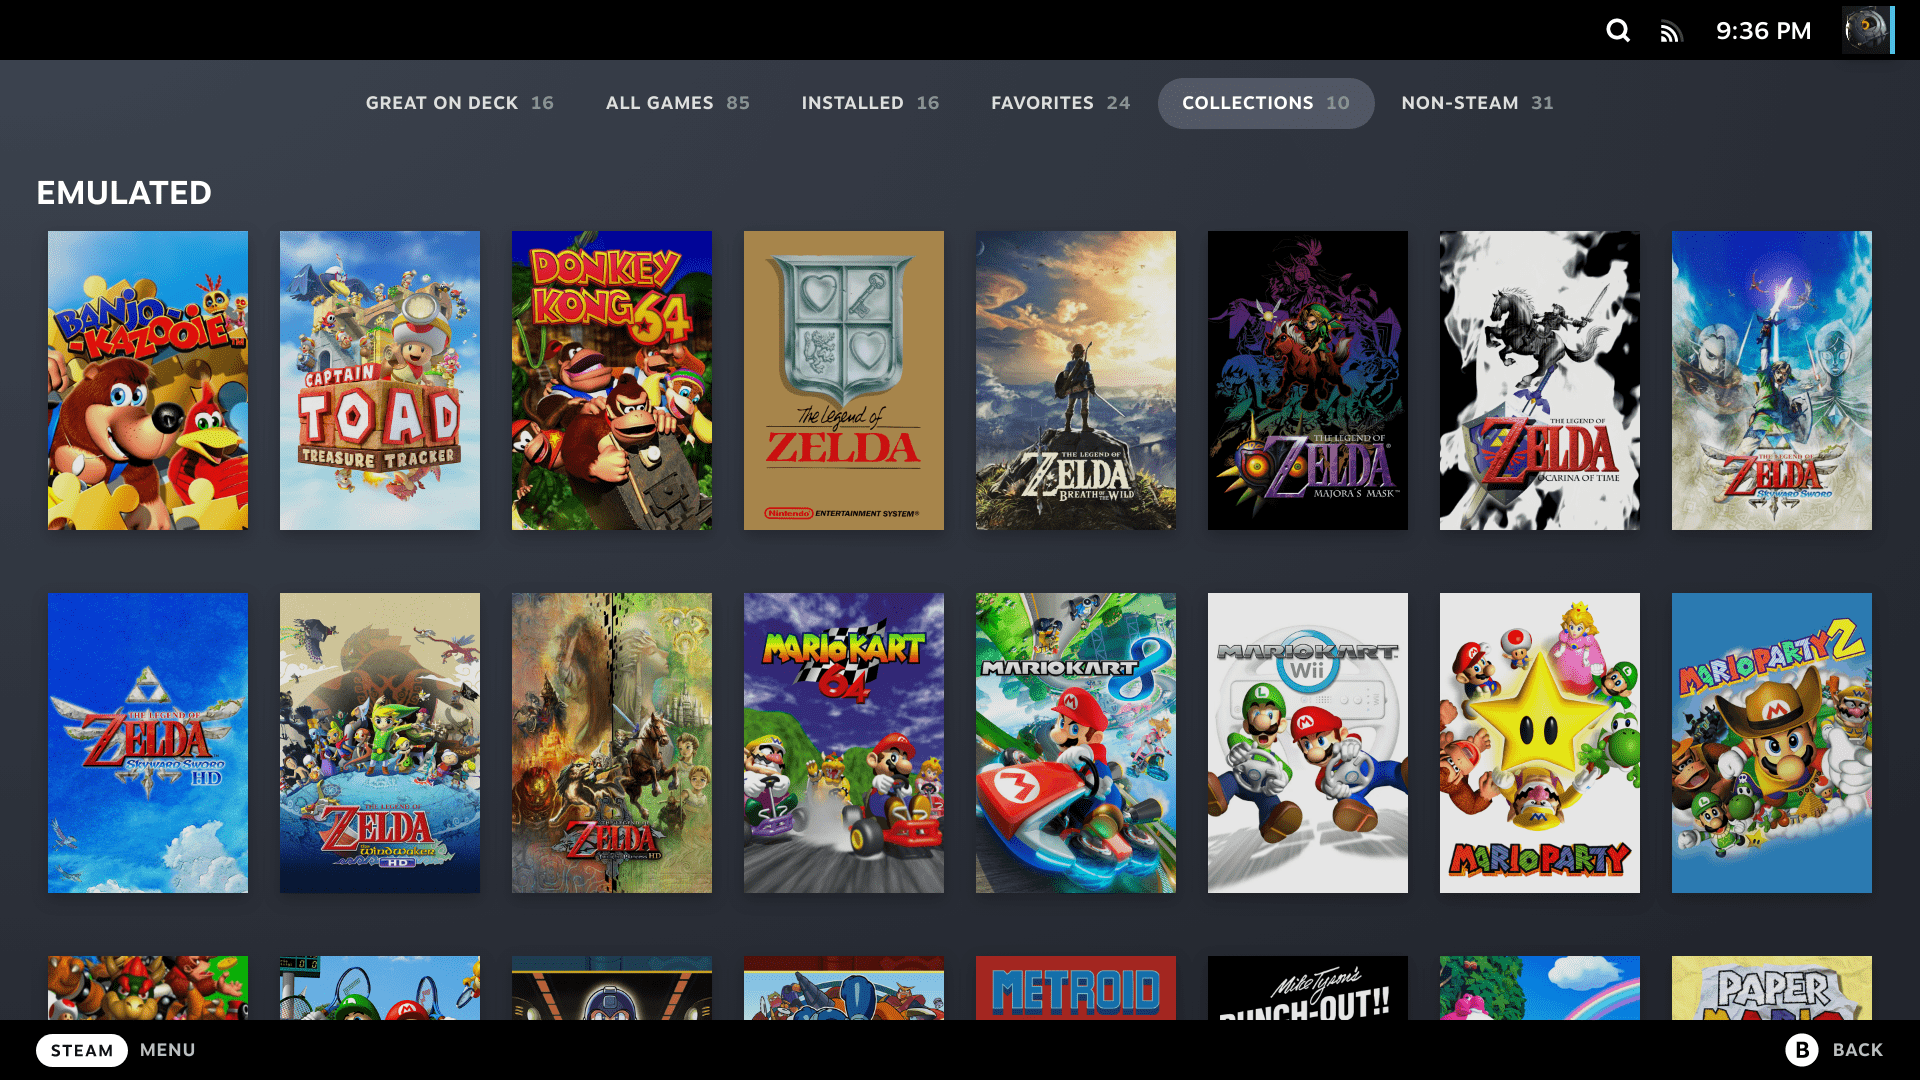Click the broadcast/streaming status icon

pyautogui.click(x=1672, y=30)
